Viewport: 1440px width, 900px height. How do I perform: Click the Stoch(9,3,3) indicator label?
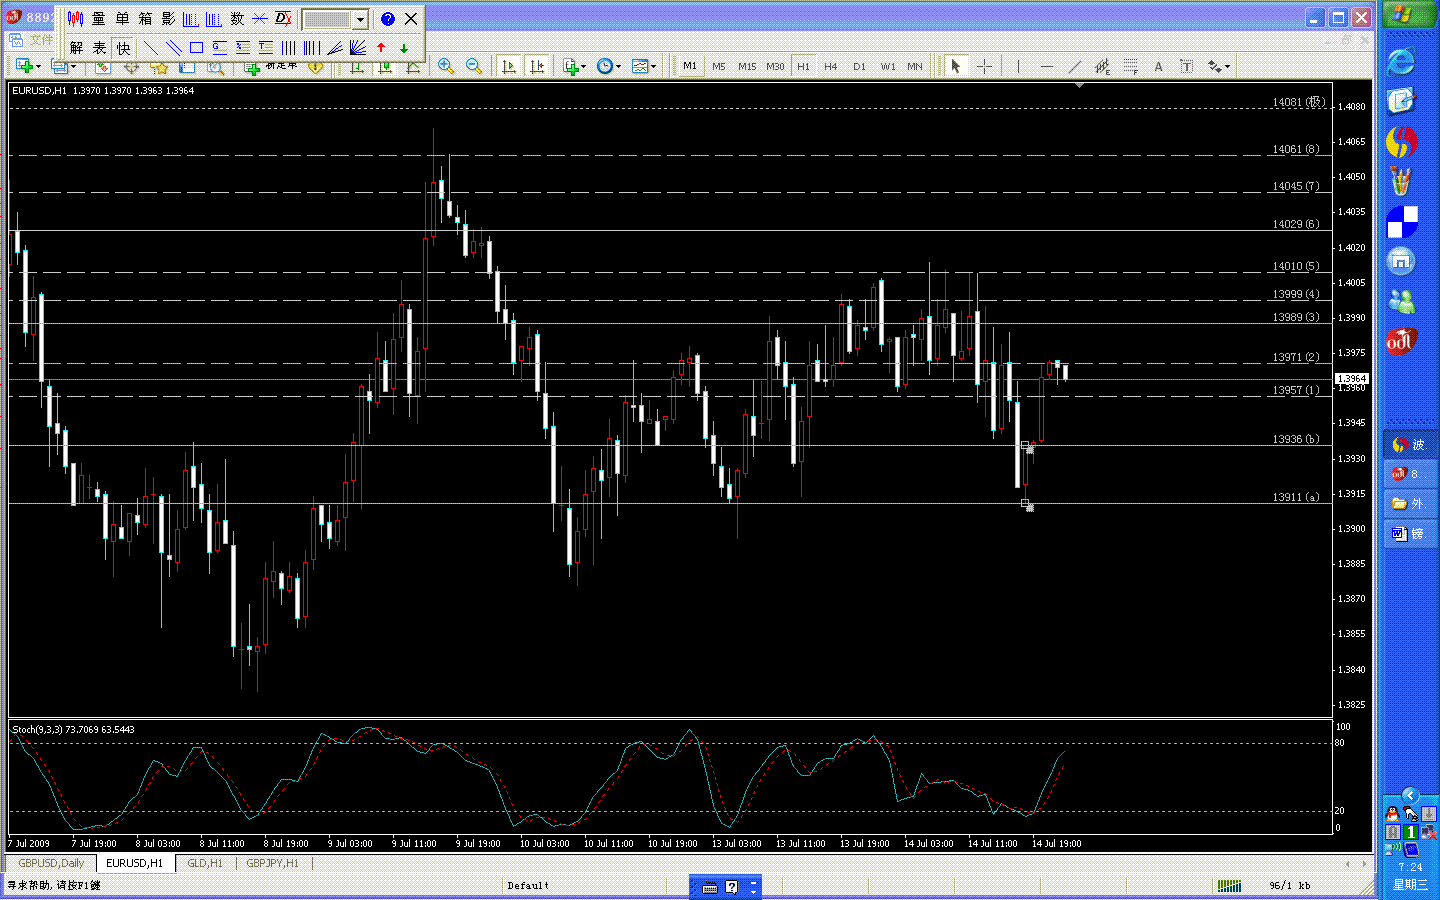73,729
